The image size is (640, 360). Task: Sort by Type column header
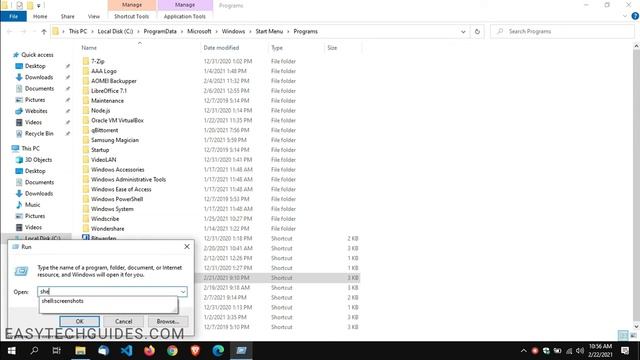pyautogui.click(x=277, y=48)
